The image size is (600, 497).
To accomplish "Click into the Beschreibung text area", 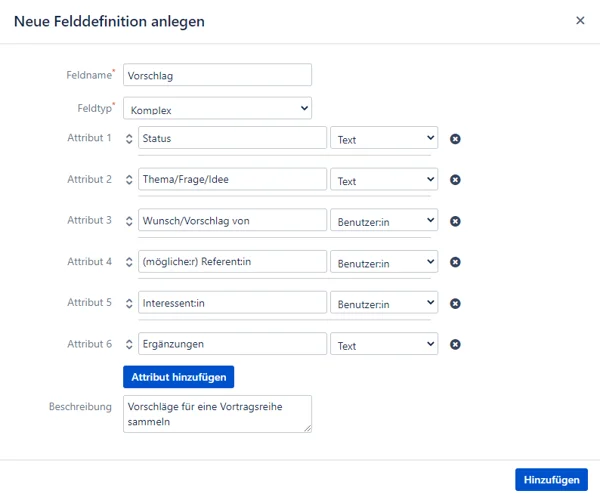I will [x=217, y=414].
